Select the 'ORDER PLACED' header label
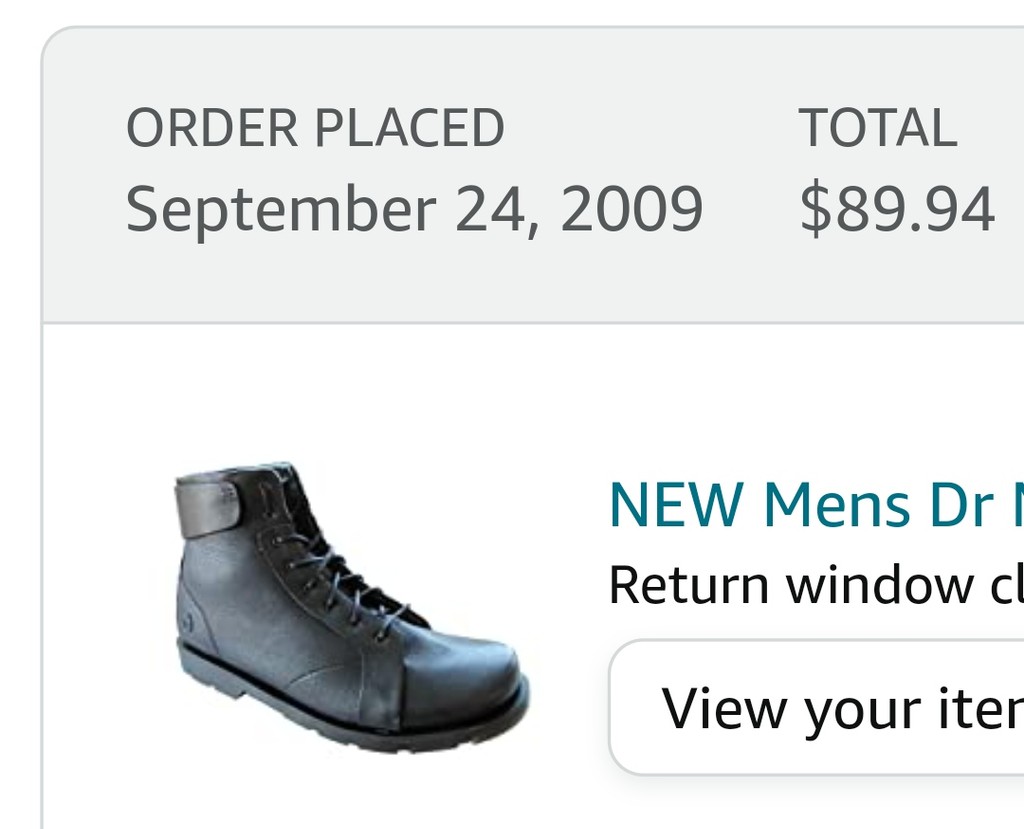Image resolution: width=1024 pixels, height=829 pixels. [x=315, y=127]
